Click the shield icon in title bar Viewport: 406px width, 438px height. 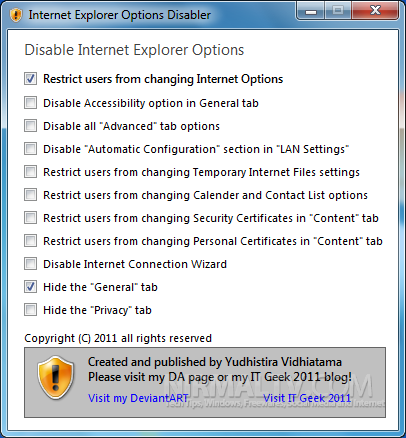point(16,15)
